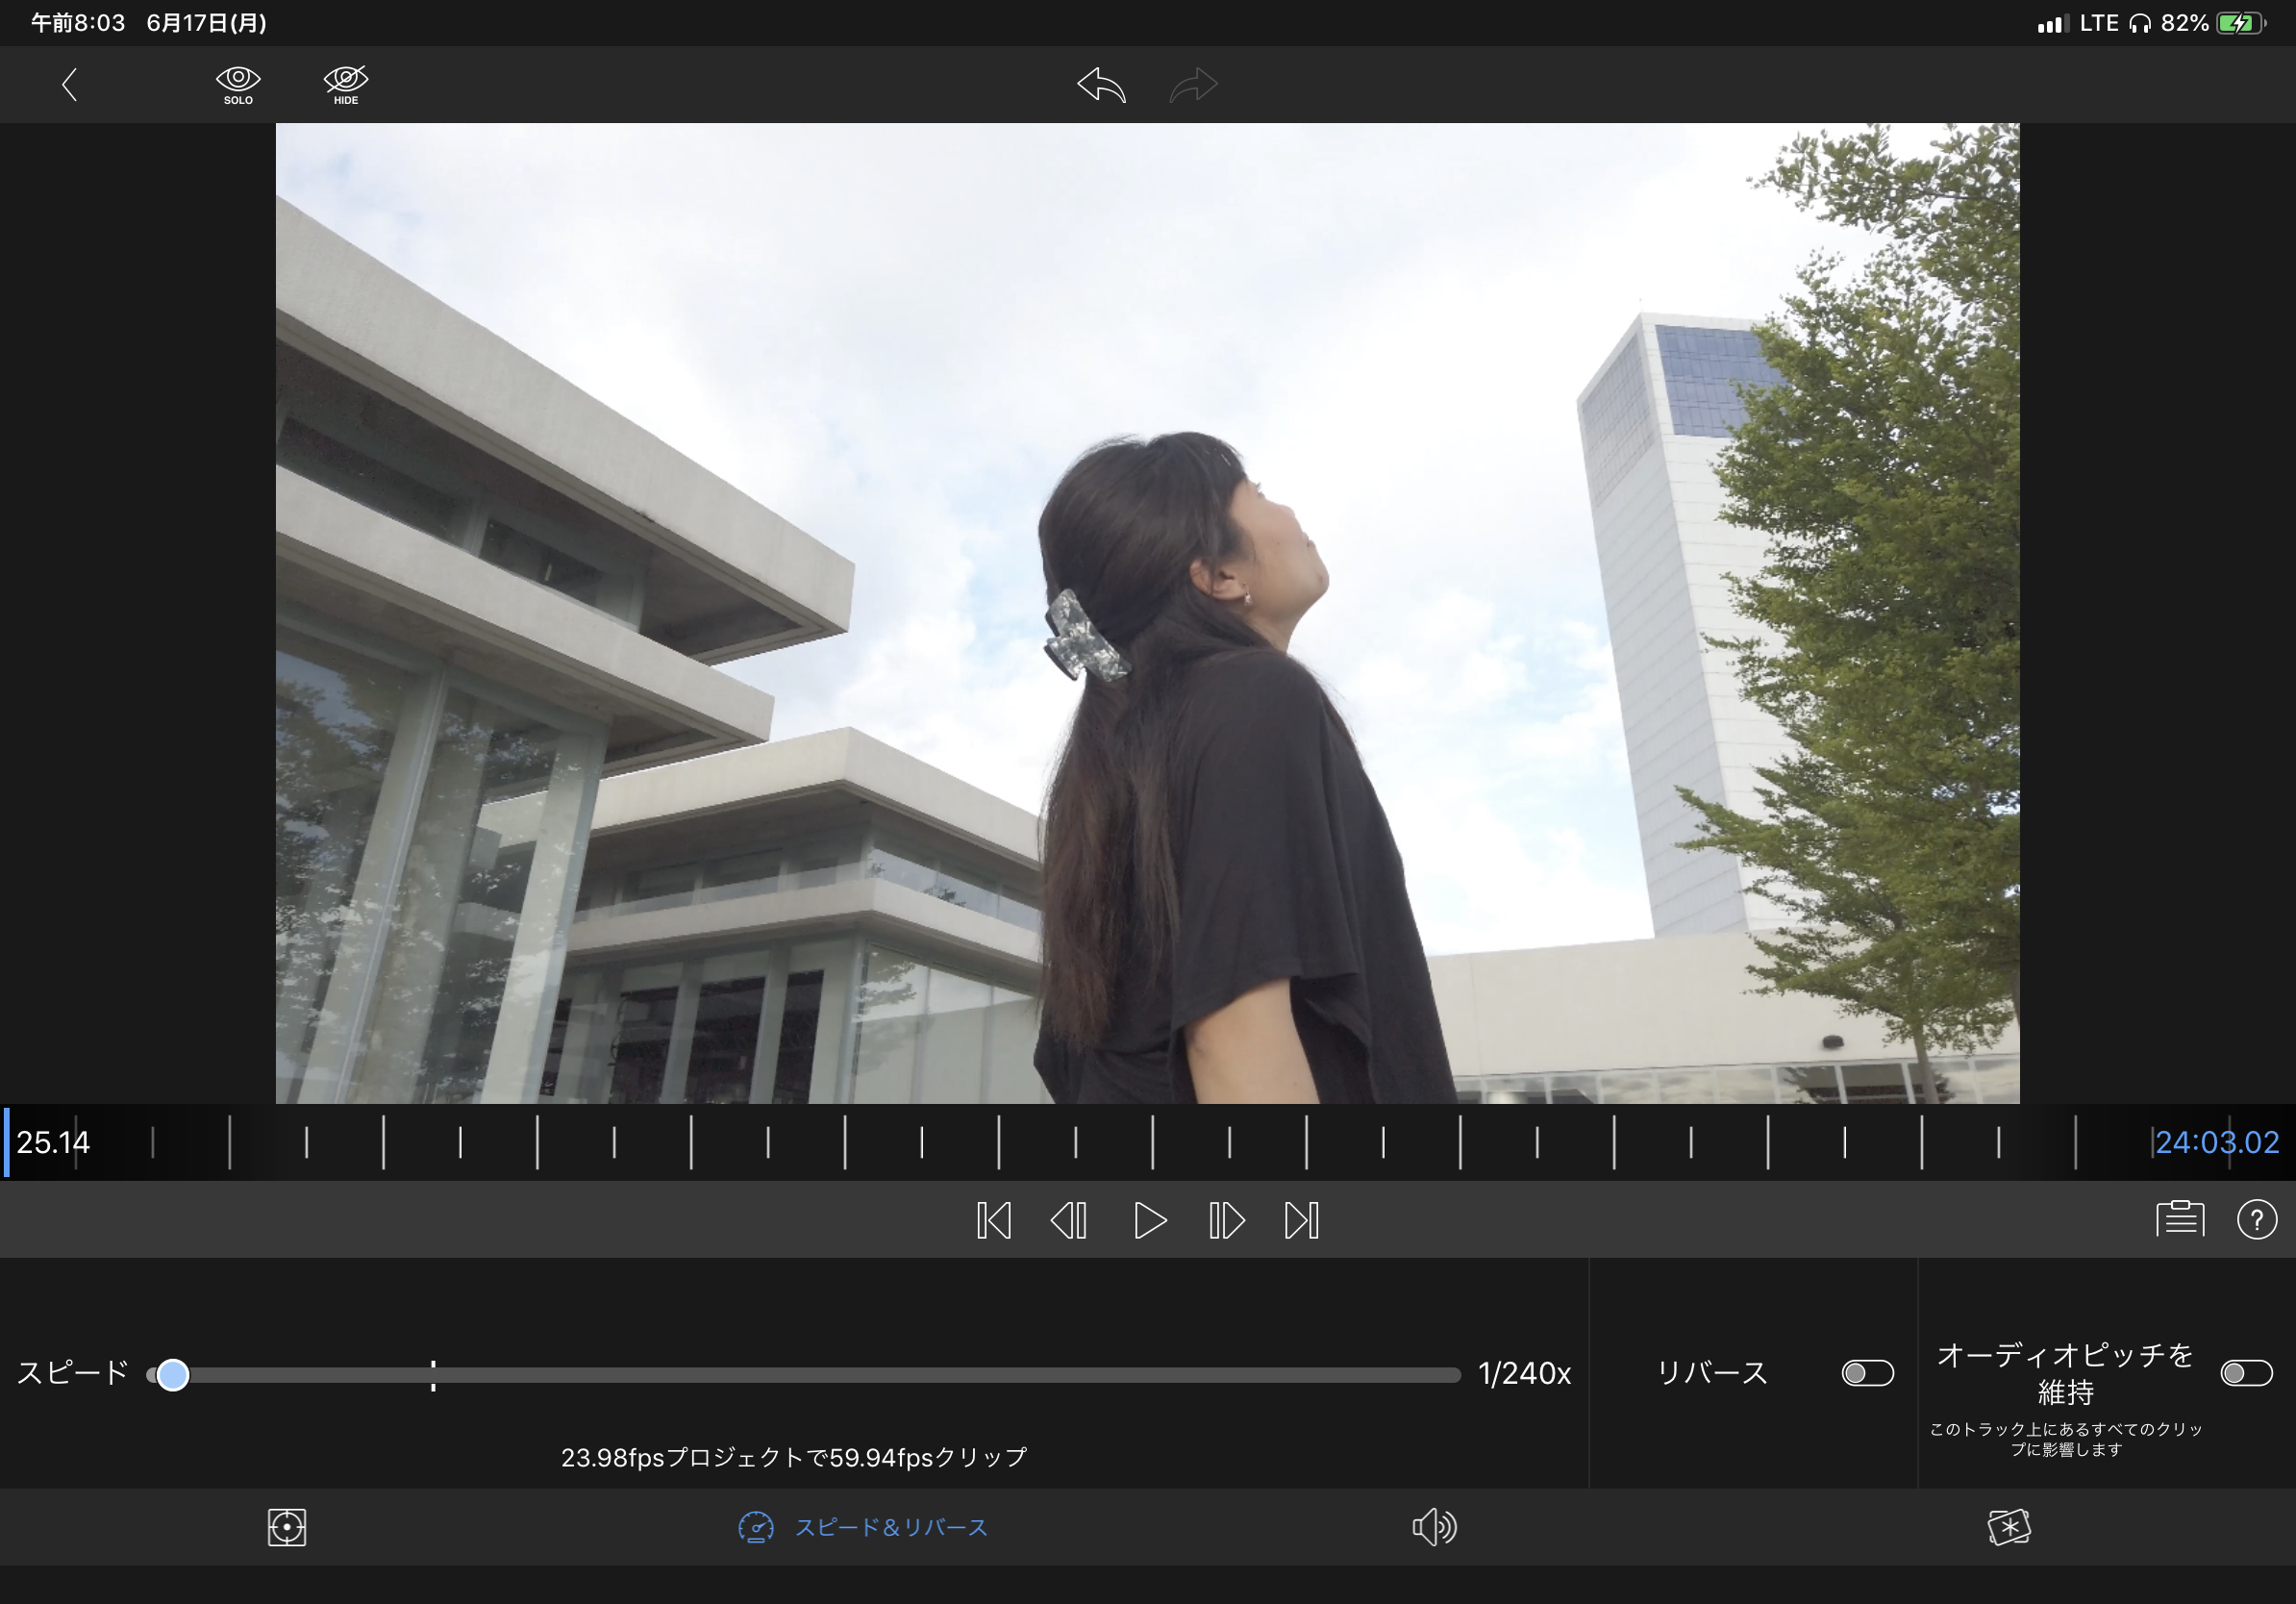Click the undo arrow
2296x1604 pixels.
tap(1101, 85)
